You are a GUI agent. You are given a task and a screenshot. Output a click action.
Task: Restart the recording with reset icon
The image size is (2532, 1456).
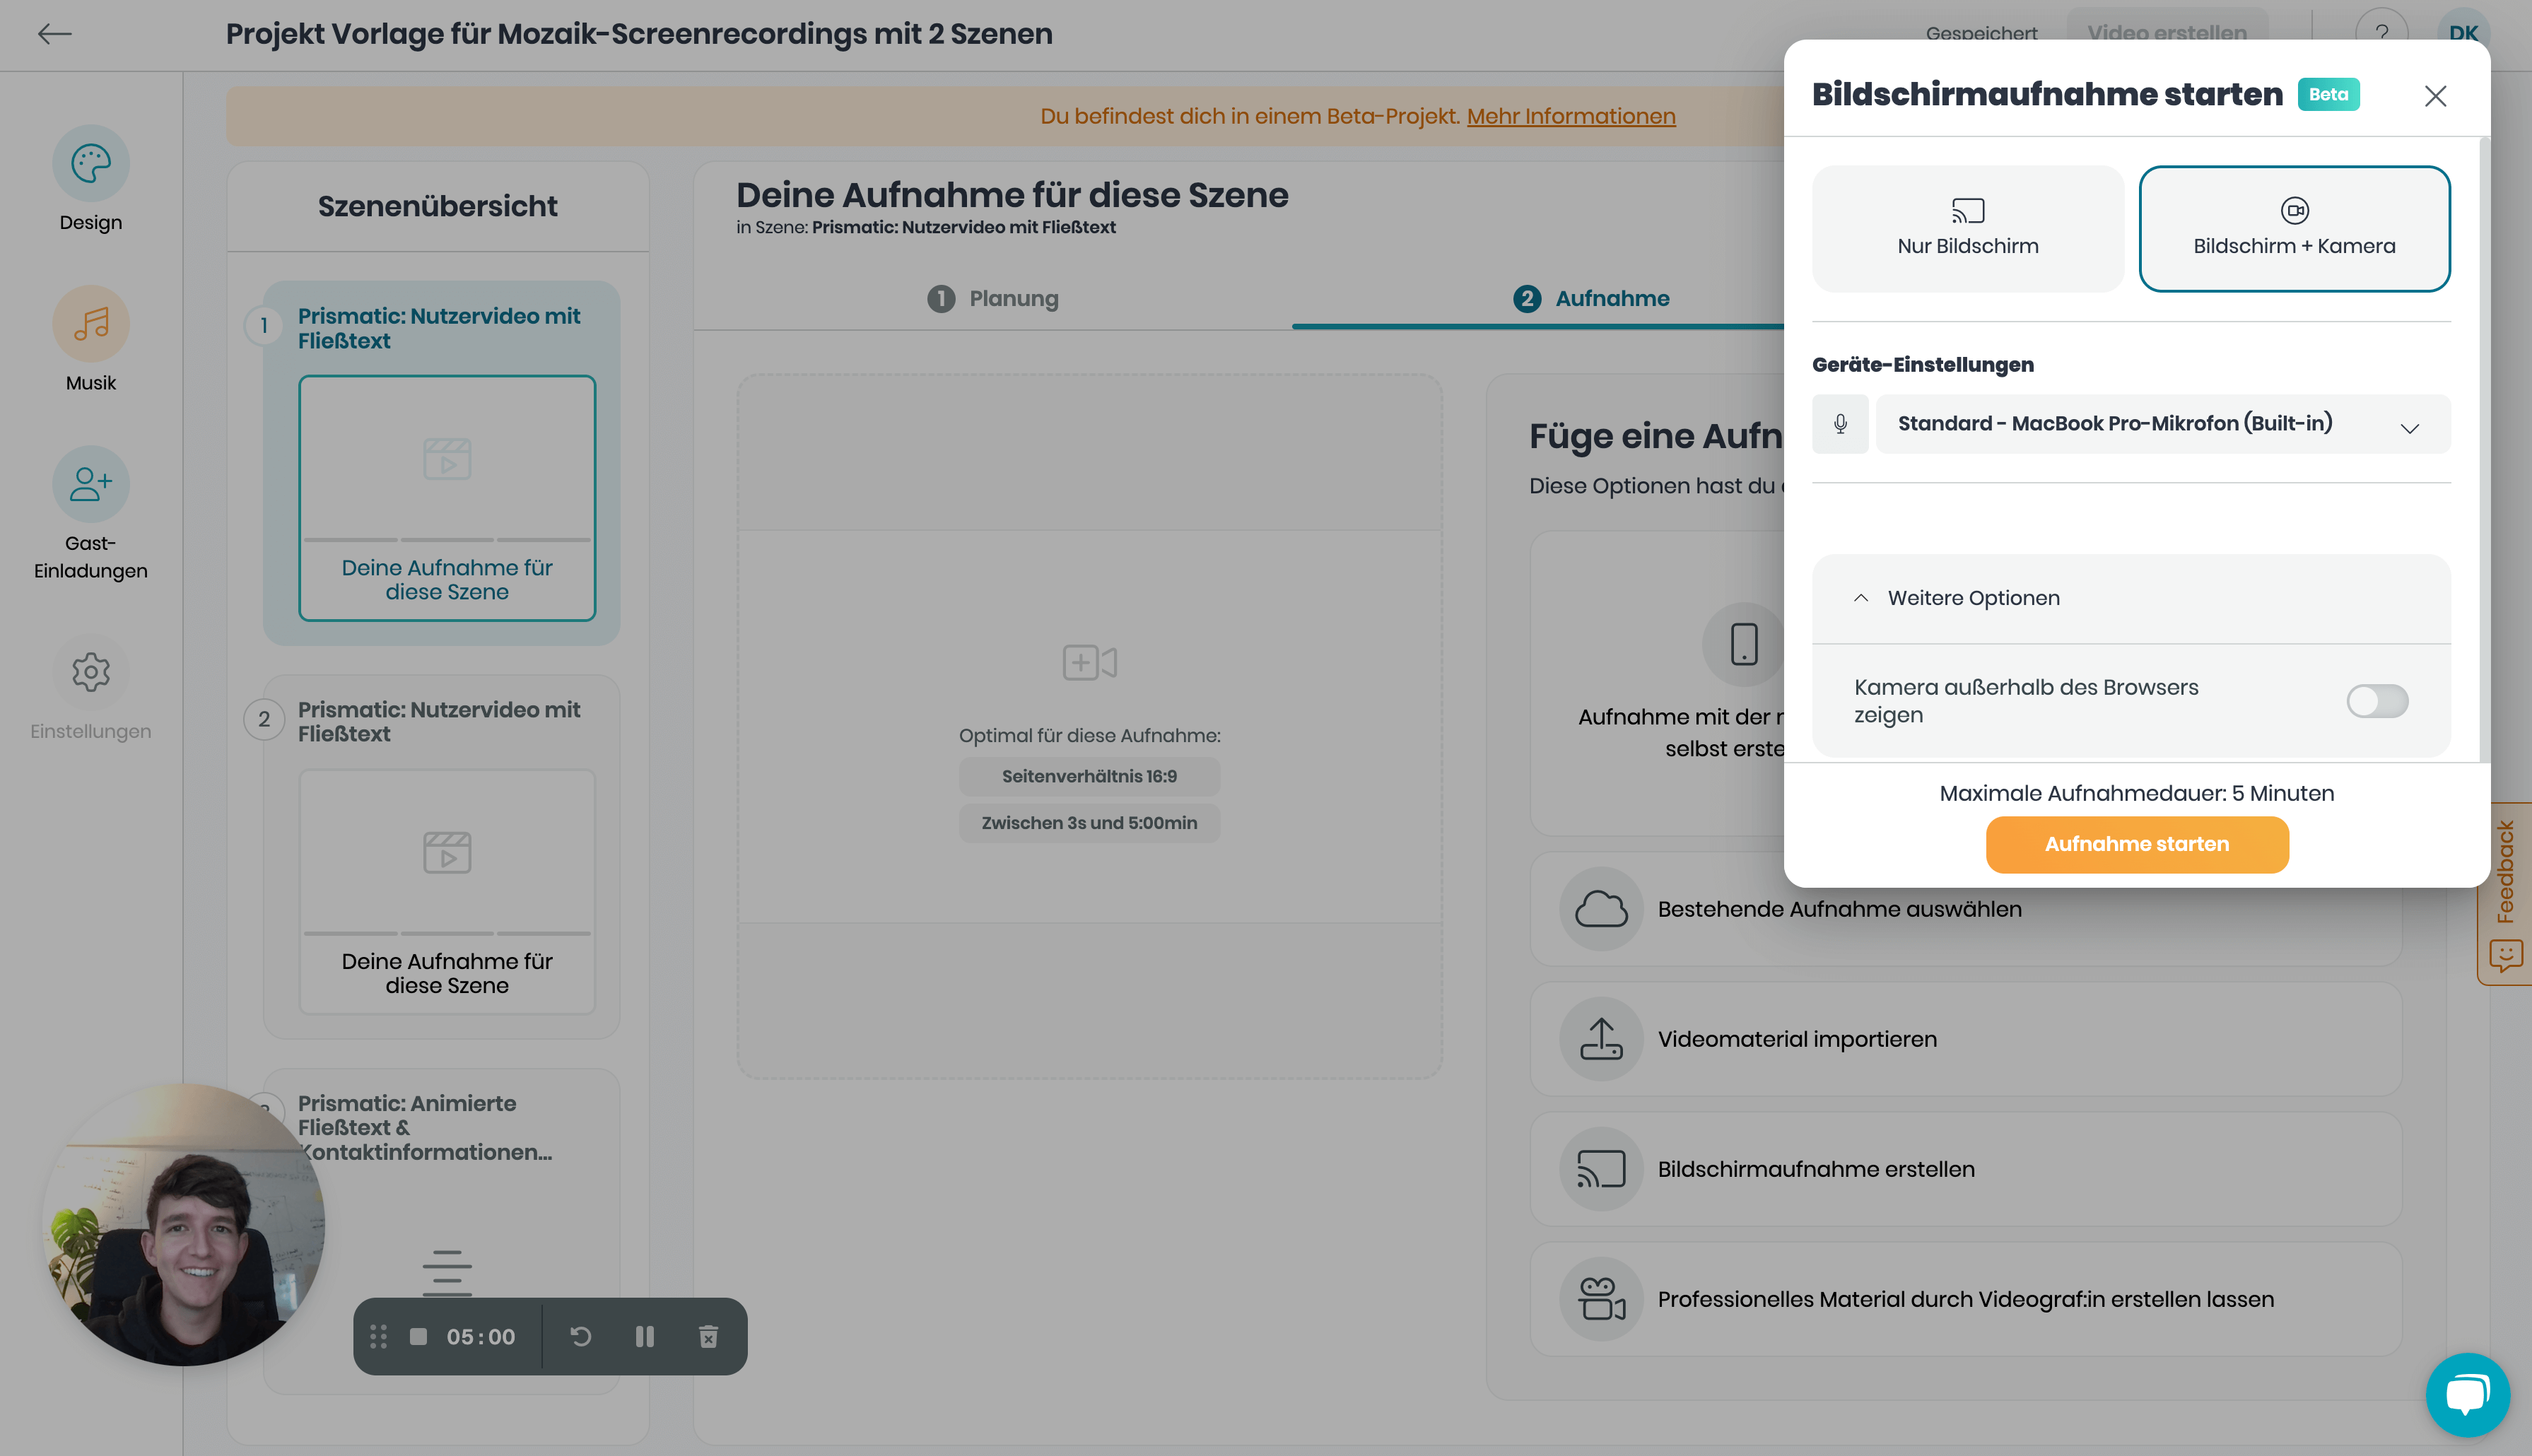(x=581, y=1337)
